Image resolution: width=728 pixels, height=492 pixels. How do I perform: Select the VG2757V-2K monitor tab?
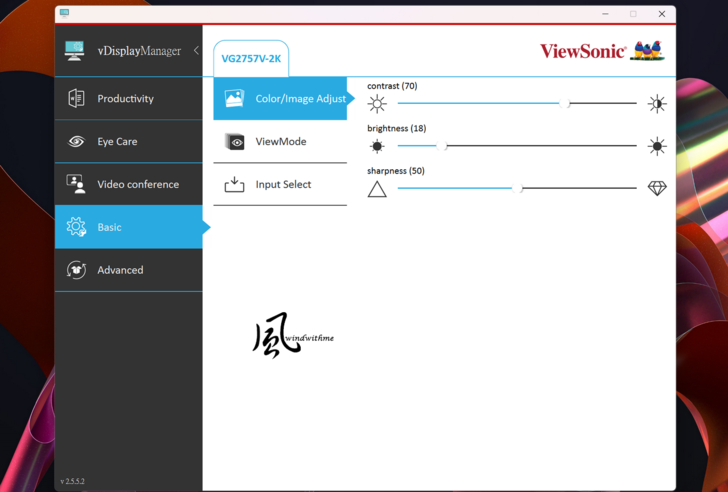251,59
